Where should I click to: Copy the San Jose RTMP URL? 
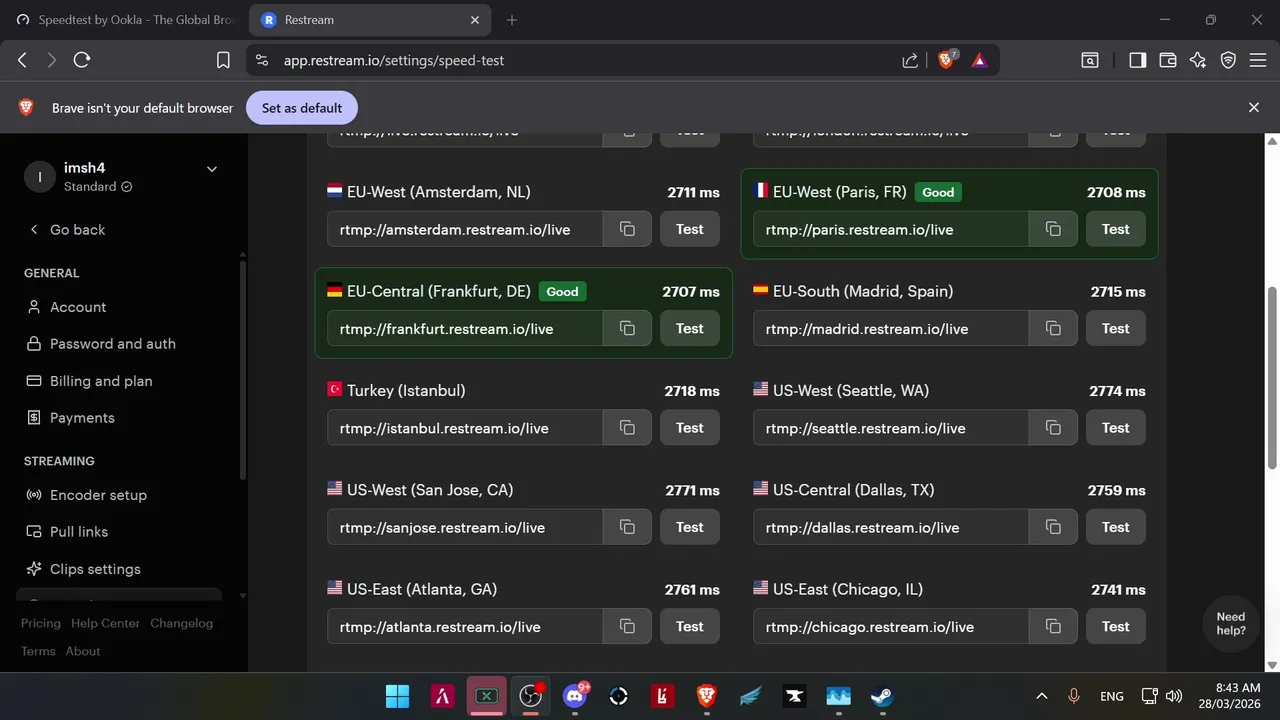[x=627, y=527]
